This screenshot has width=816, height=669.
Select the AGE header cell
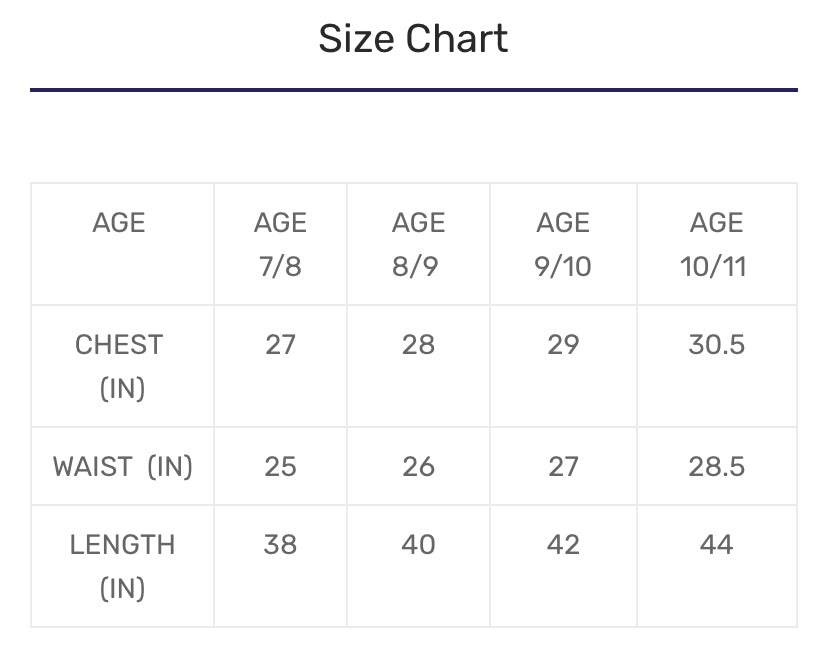click(119, 223)
